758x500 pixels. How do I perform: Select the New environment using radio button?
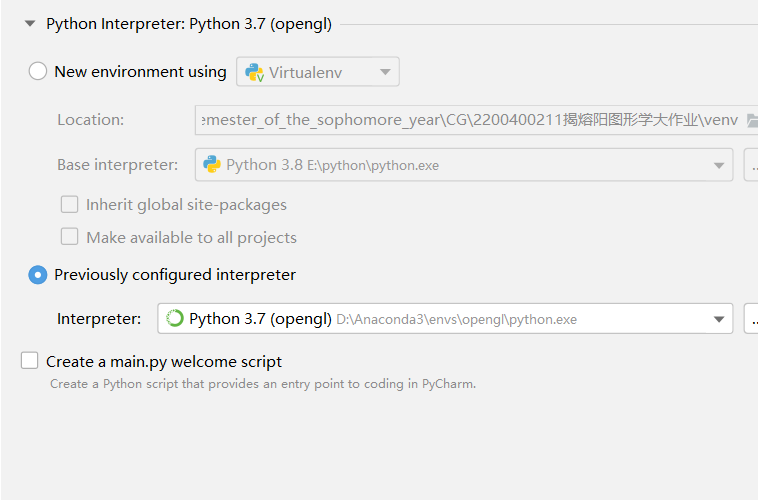38,71
